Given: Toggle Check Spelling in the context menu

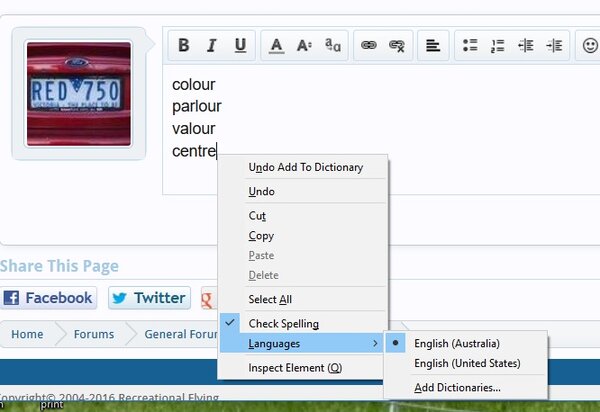Looking at the screenshot, I should pos(284,324).
